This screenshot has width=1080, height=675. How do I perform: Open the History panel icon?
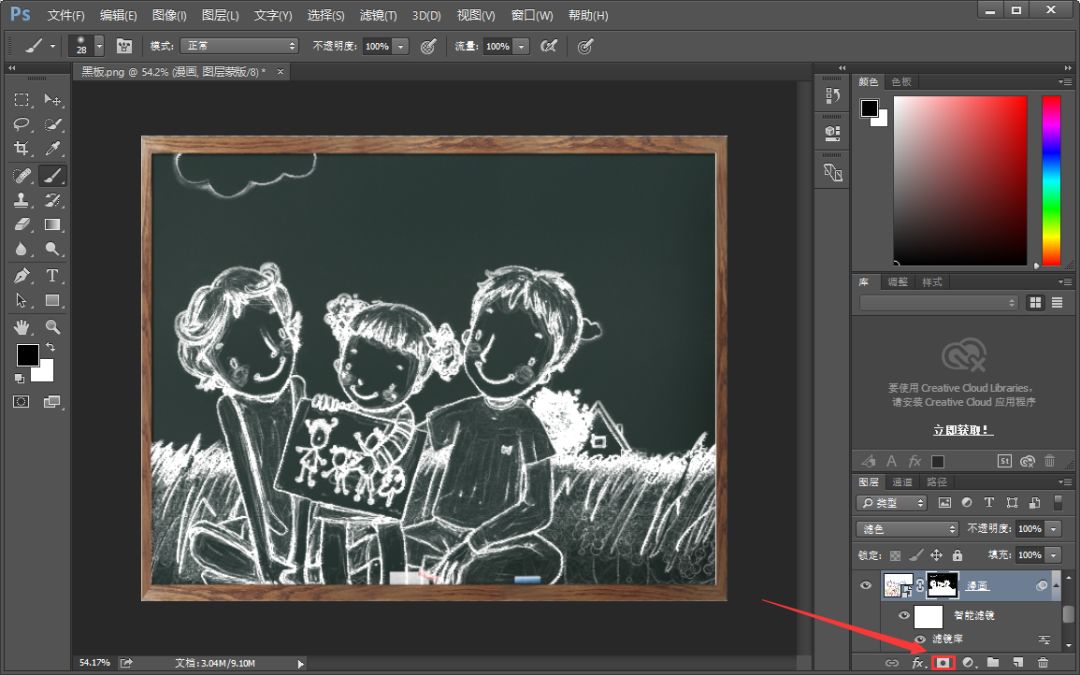point(832,96)
